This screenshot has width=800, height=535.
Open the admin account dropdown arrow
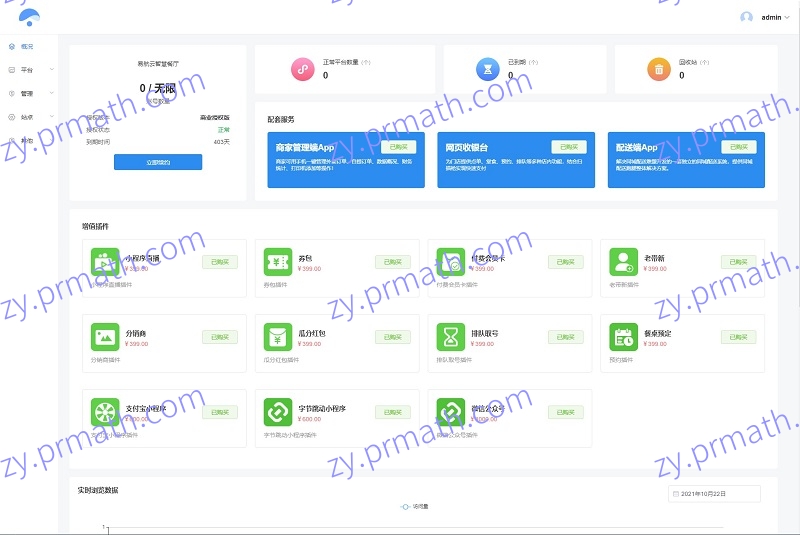[x=787, y=17]
